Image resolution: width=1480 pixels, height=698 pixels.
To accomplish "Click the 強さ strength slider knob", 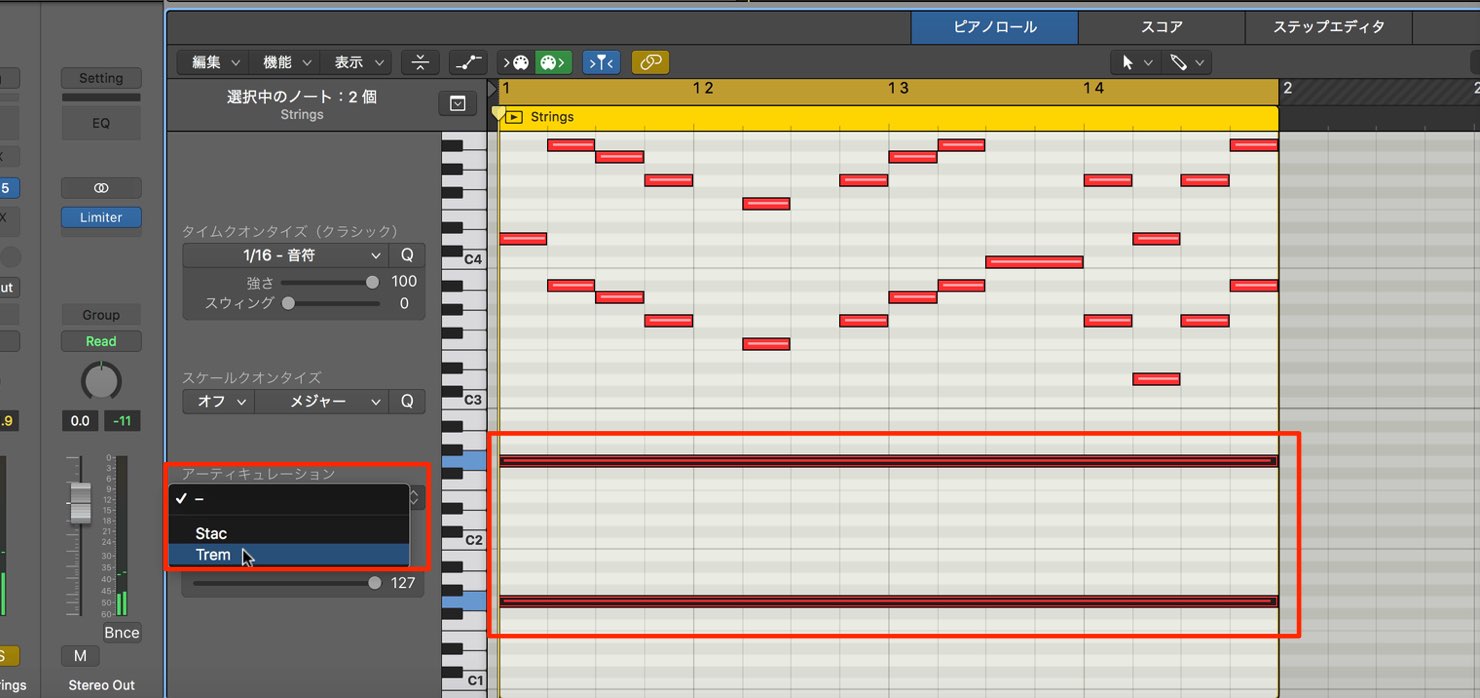I will tap(373, 282).
